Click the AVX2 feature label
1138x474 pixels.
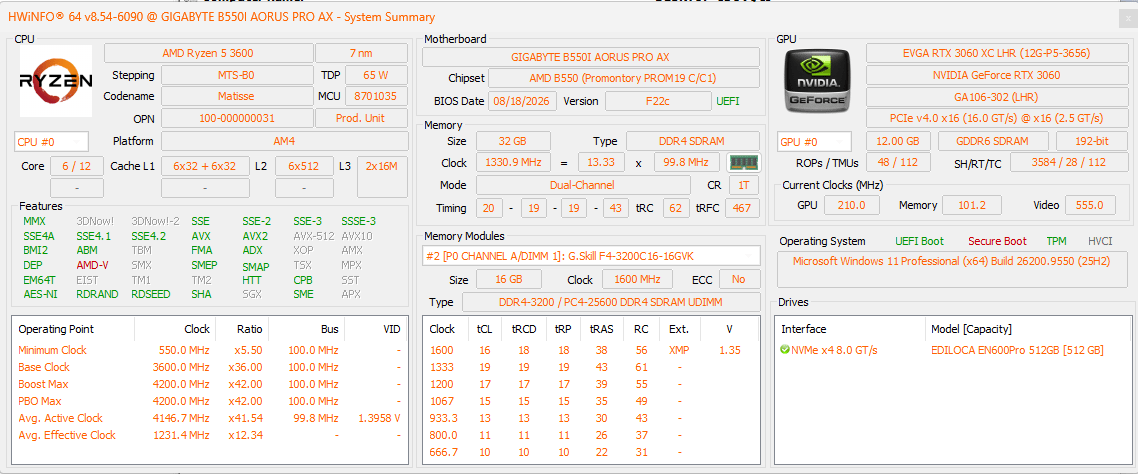click(x=255, y=236)
